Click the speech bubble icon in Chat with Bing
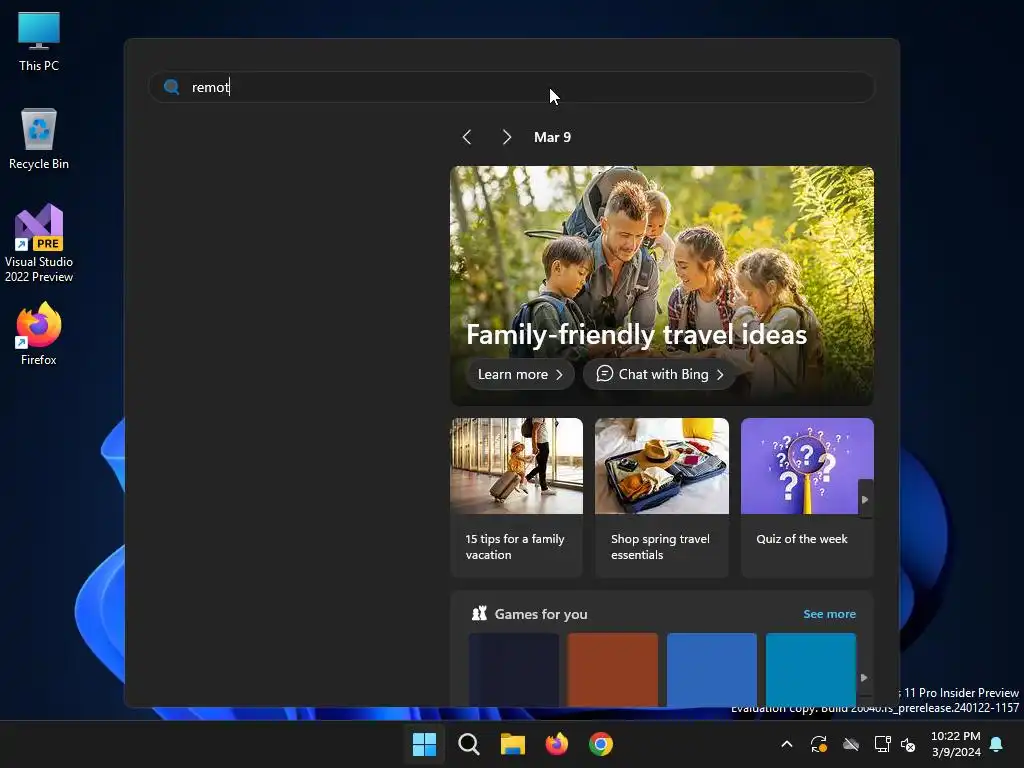The height and width of the screenshot is (768, 1024). click(605, 374)
